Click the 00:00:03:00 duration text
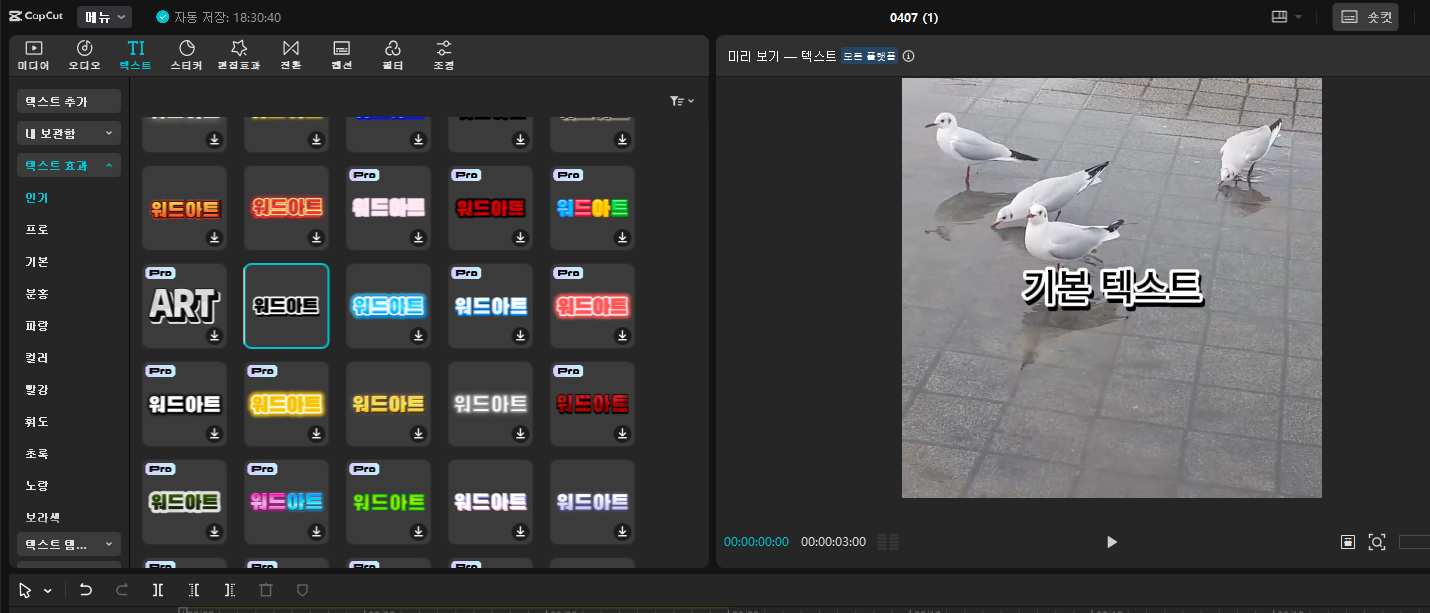The height and width of the screenshot is (613, 1430). pos(833,542)
